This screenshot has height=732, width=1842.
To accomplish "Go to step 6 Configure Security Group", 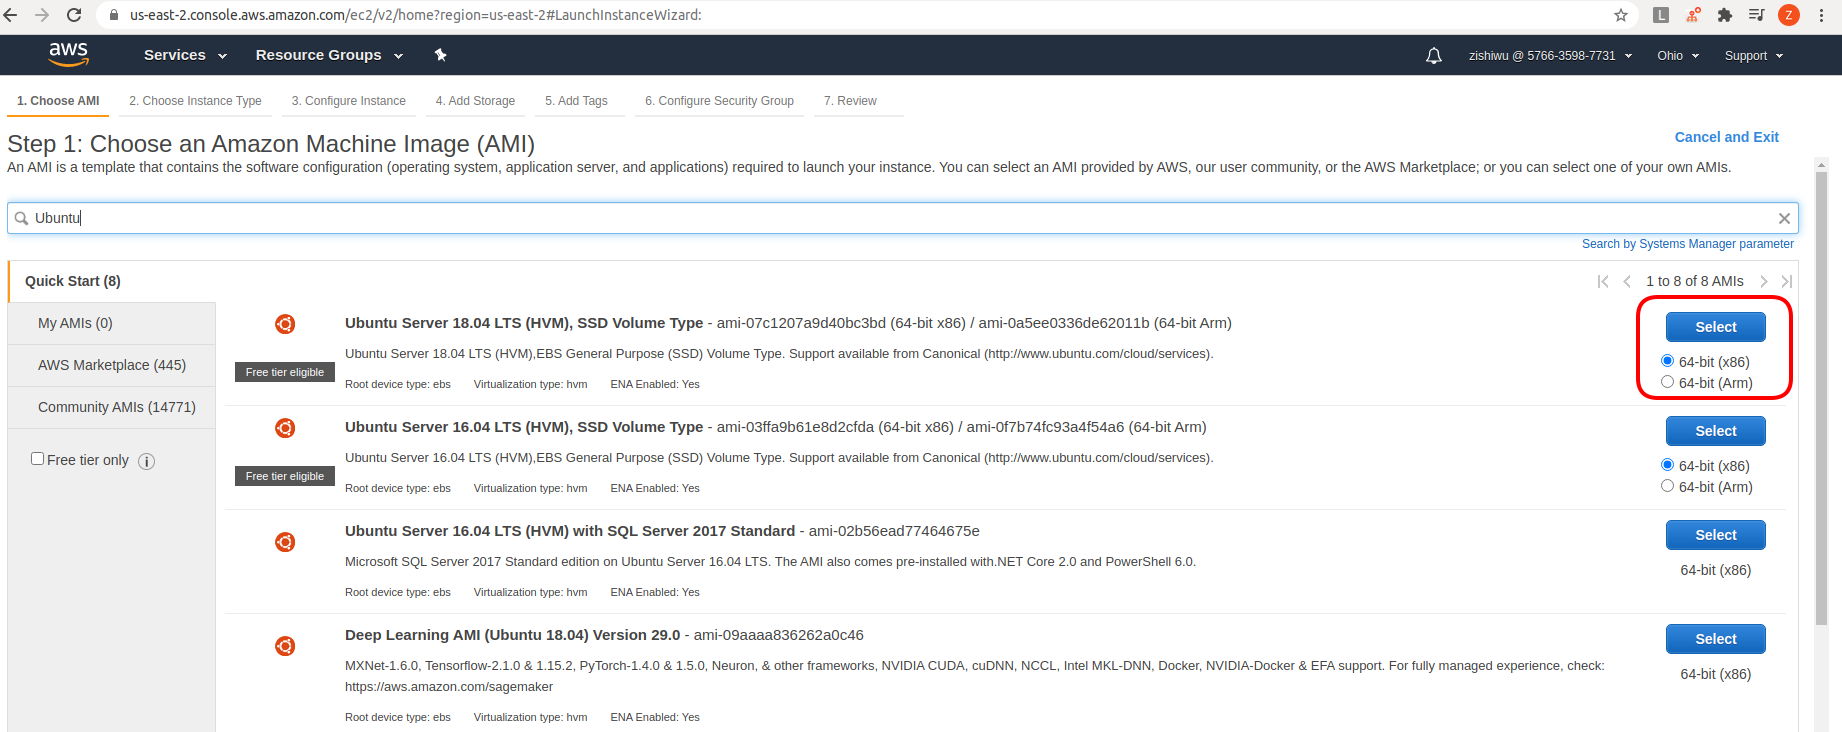I will pos(719,101).
